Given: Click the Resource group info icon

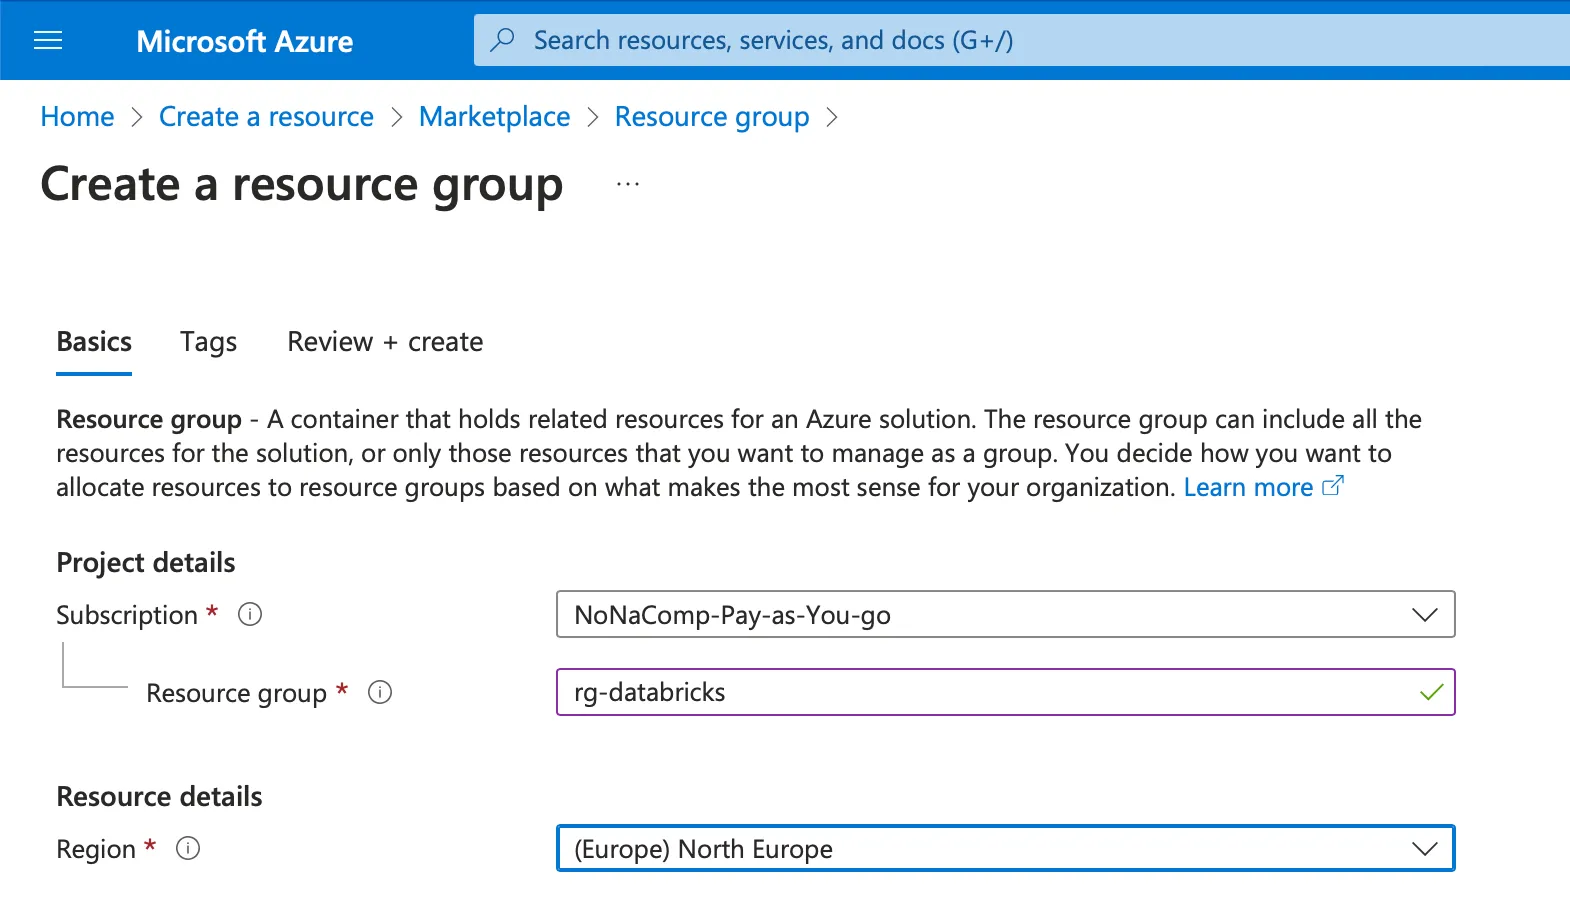Looking at the screenshot, I should tap(380, 692).
